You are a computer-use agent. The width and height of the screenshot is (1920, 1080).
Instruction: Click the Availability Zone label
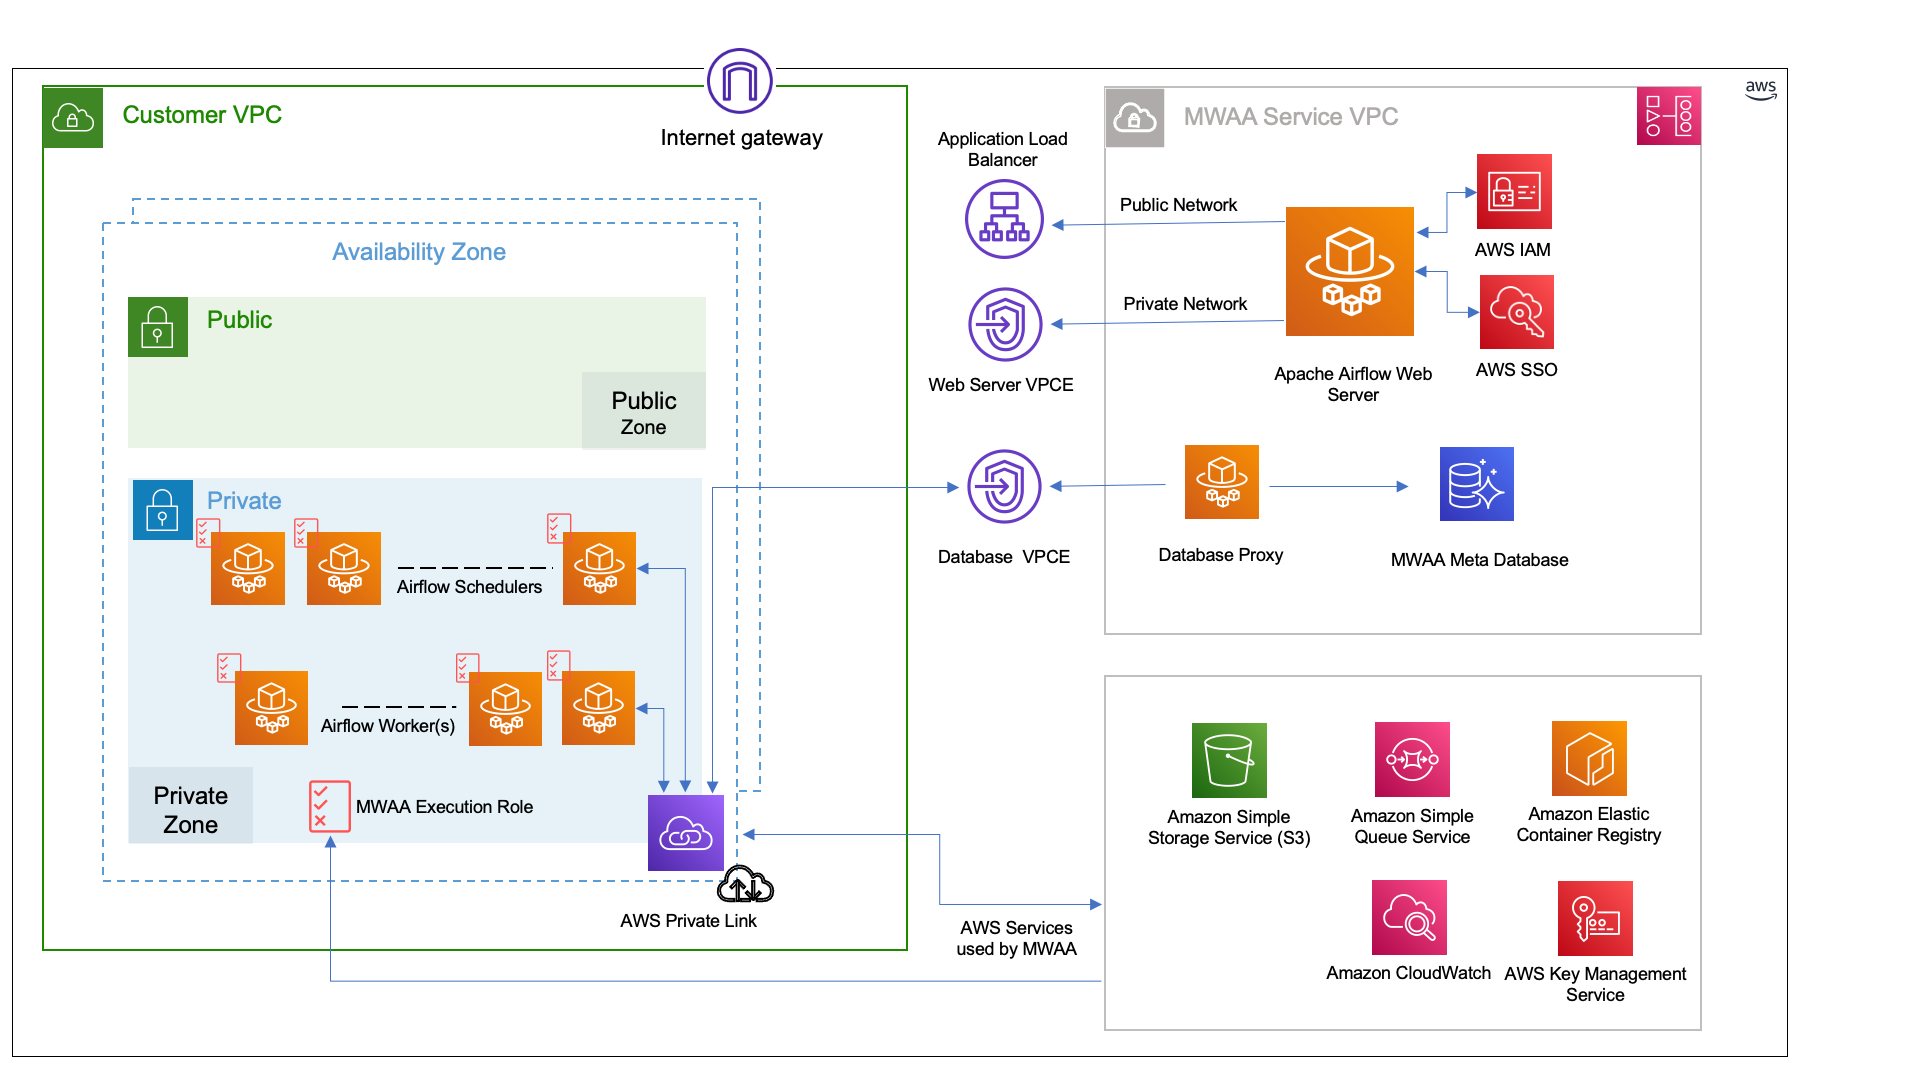[419, 252]
